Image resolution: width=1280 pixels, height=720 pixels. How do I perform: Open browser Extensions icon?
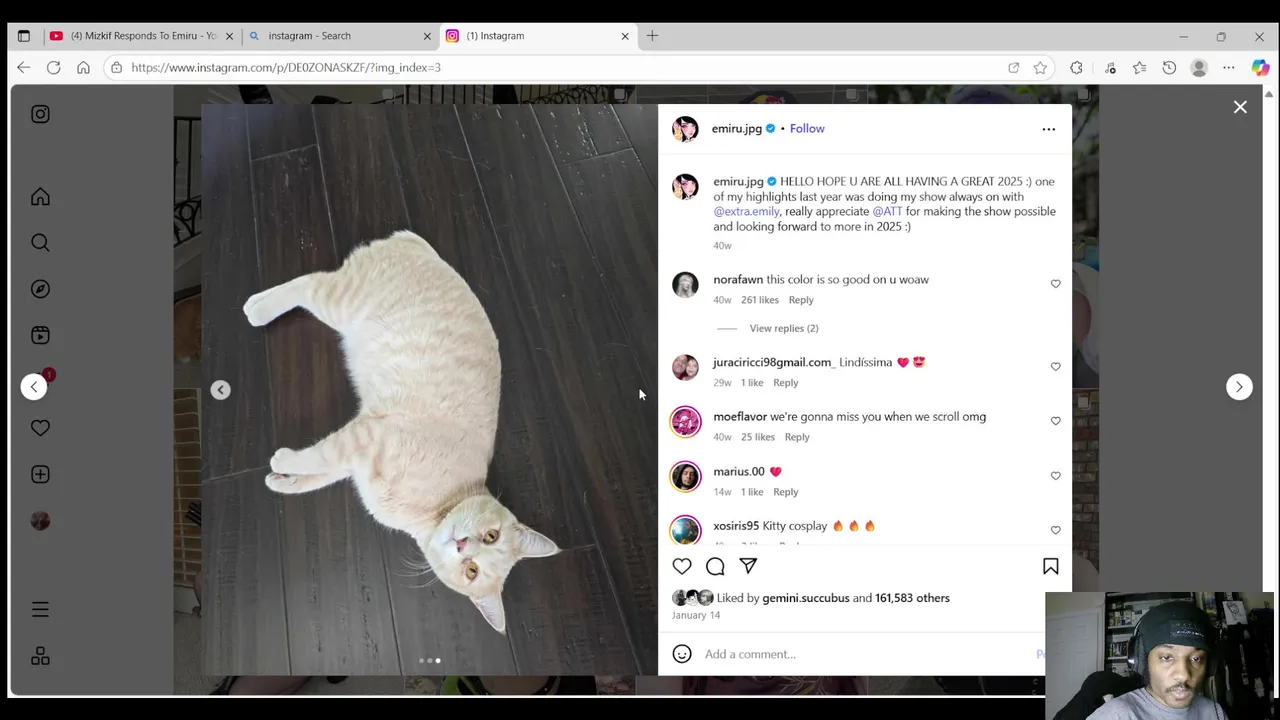(x=1076, y=68)
